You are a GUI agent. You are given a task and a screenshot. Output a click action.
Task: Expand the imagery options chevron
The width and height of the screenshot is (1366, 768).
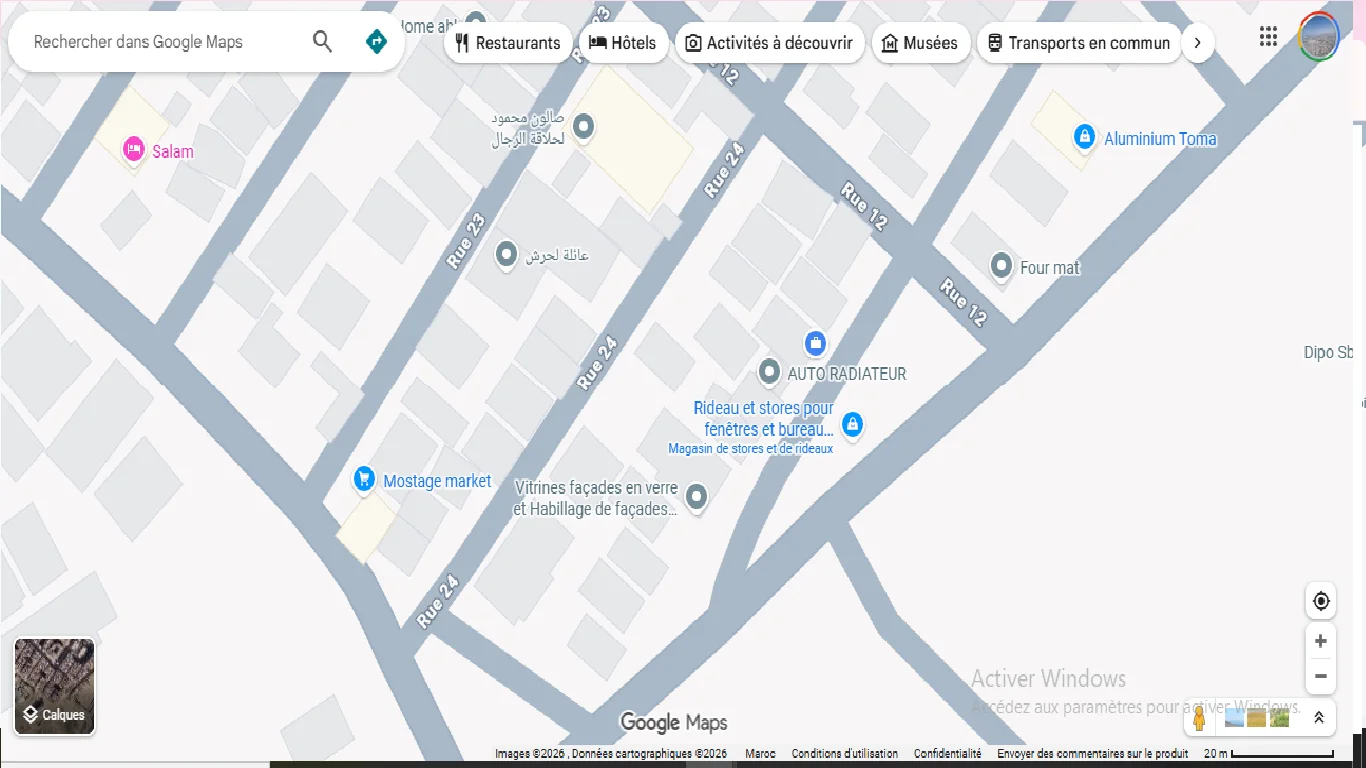[x=1318, y=718]
